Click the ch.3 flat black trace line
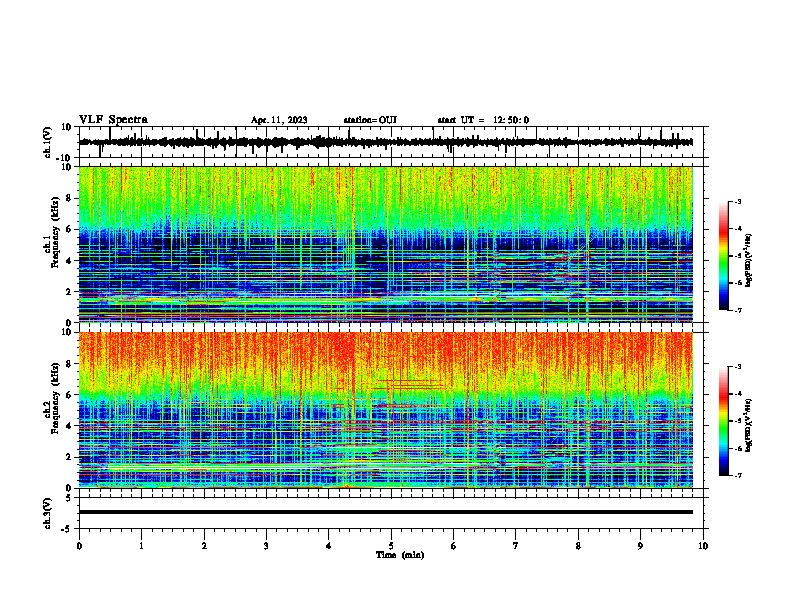The height and width of the screenshot is (612, 792). click(x=386, y=512)
